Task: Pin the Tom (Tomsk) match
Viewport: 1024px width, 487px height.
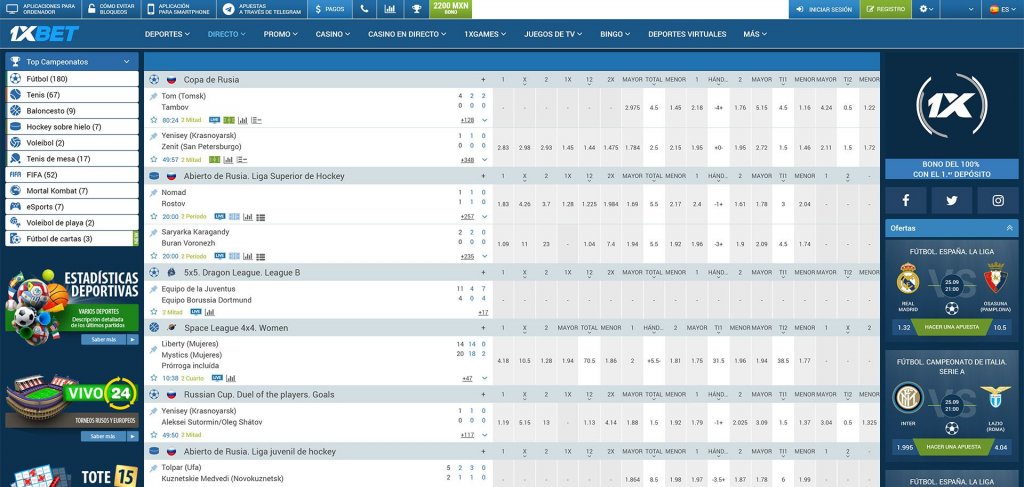Action: [x=153, y=97]
